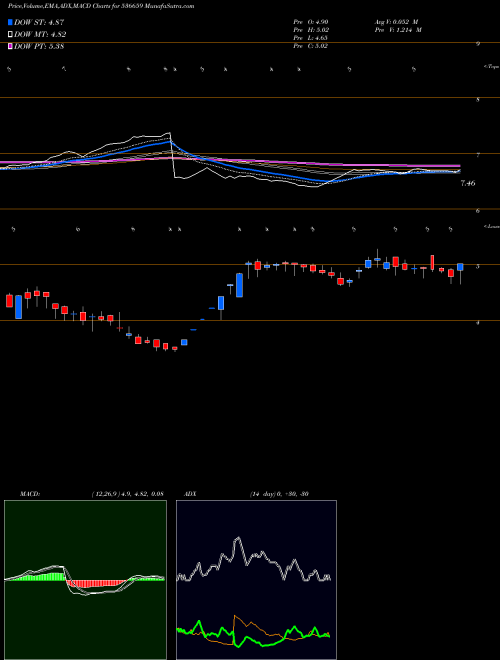This screenshot has width=500, height=660.
Task: Click the price axis label 8
Action: tap(478, 100)
